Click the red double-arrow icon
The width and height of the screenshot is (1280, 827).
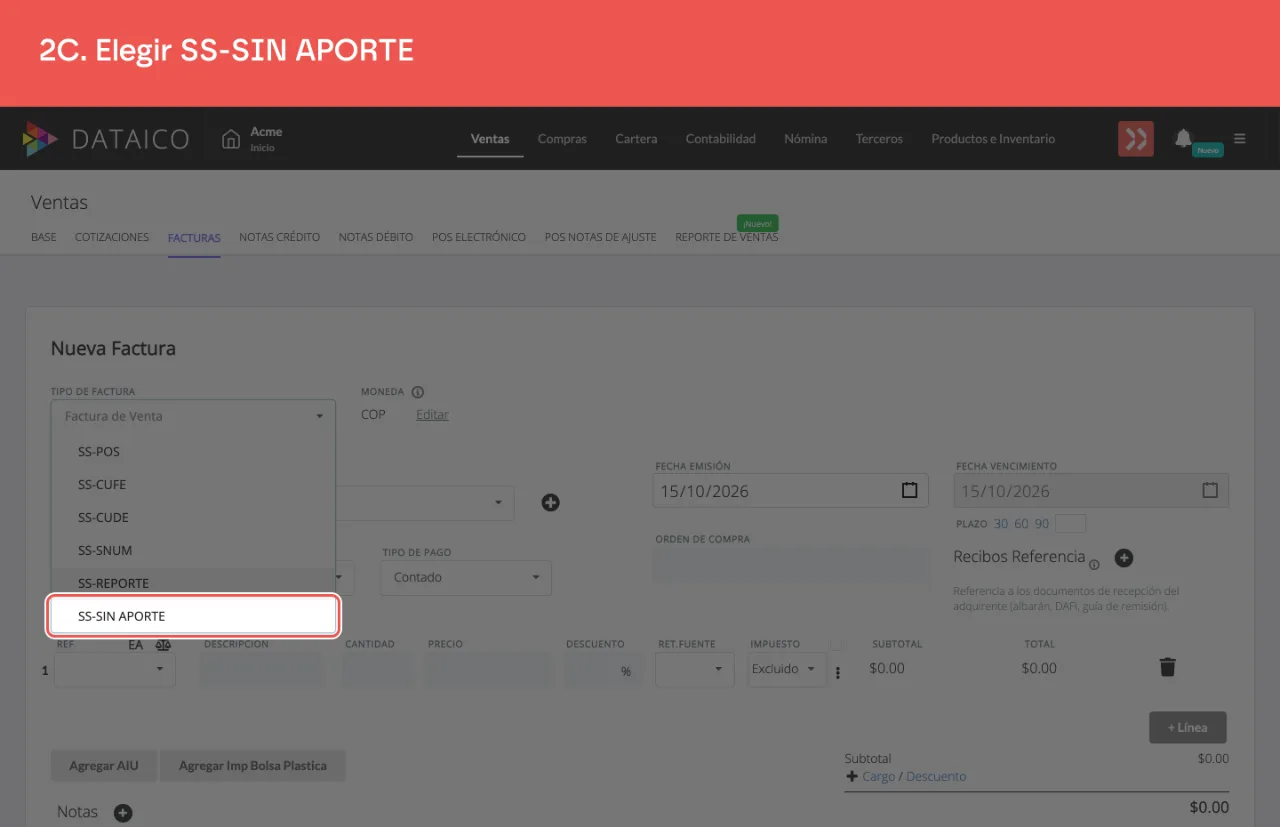pyautogui.click(x=1136, y=139)
